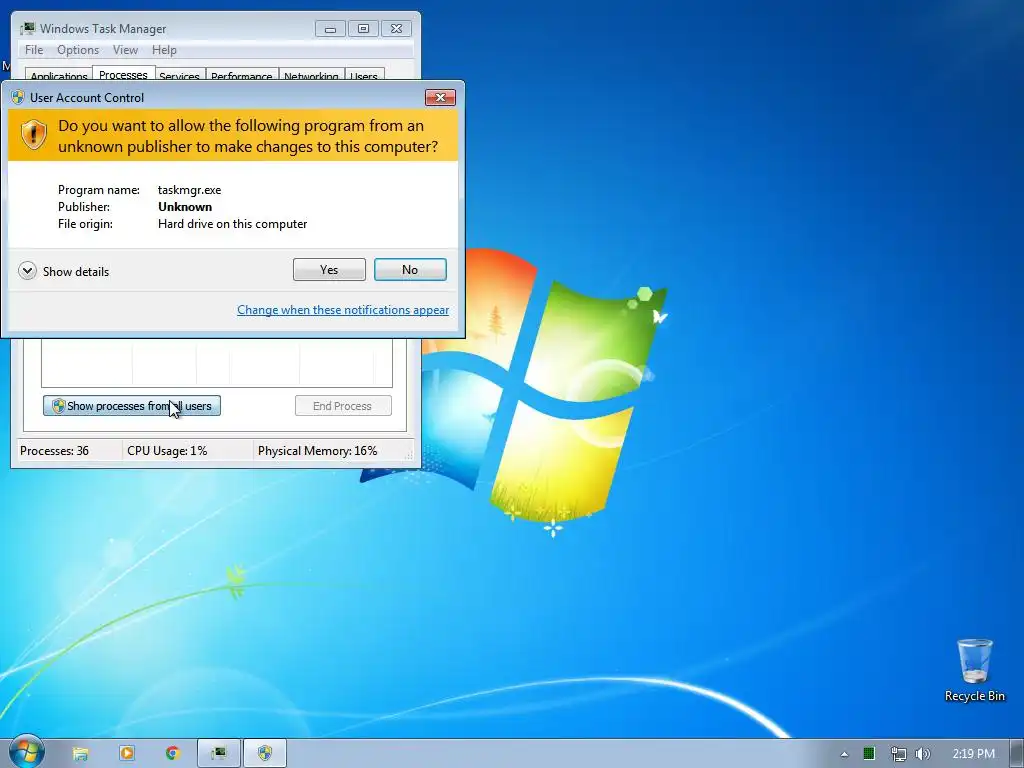
Task: Switch to the Applications tab
Action: pos(59,75)
